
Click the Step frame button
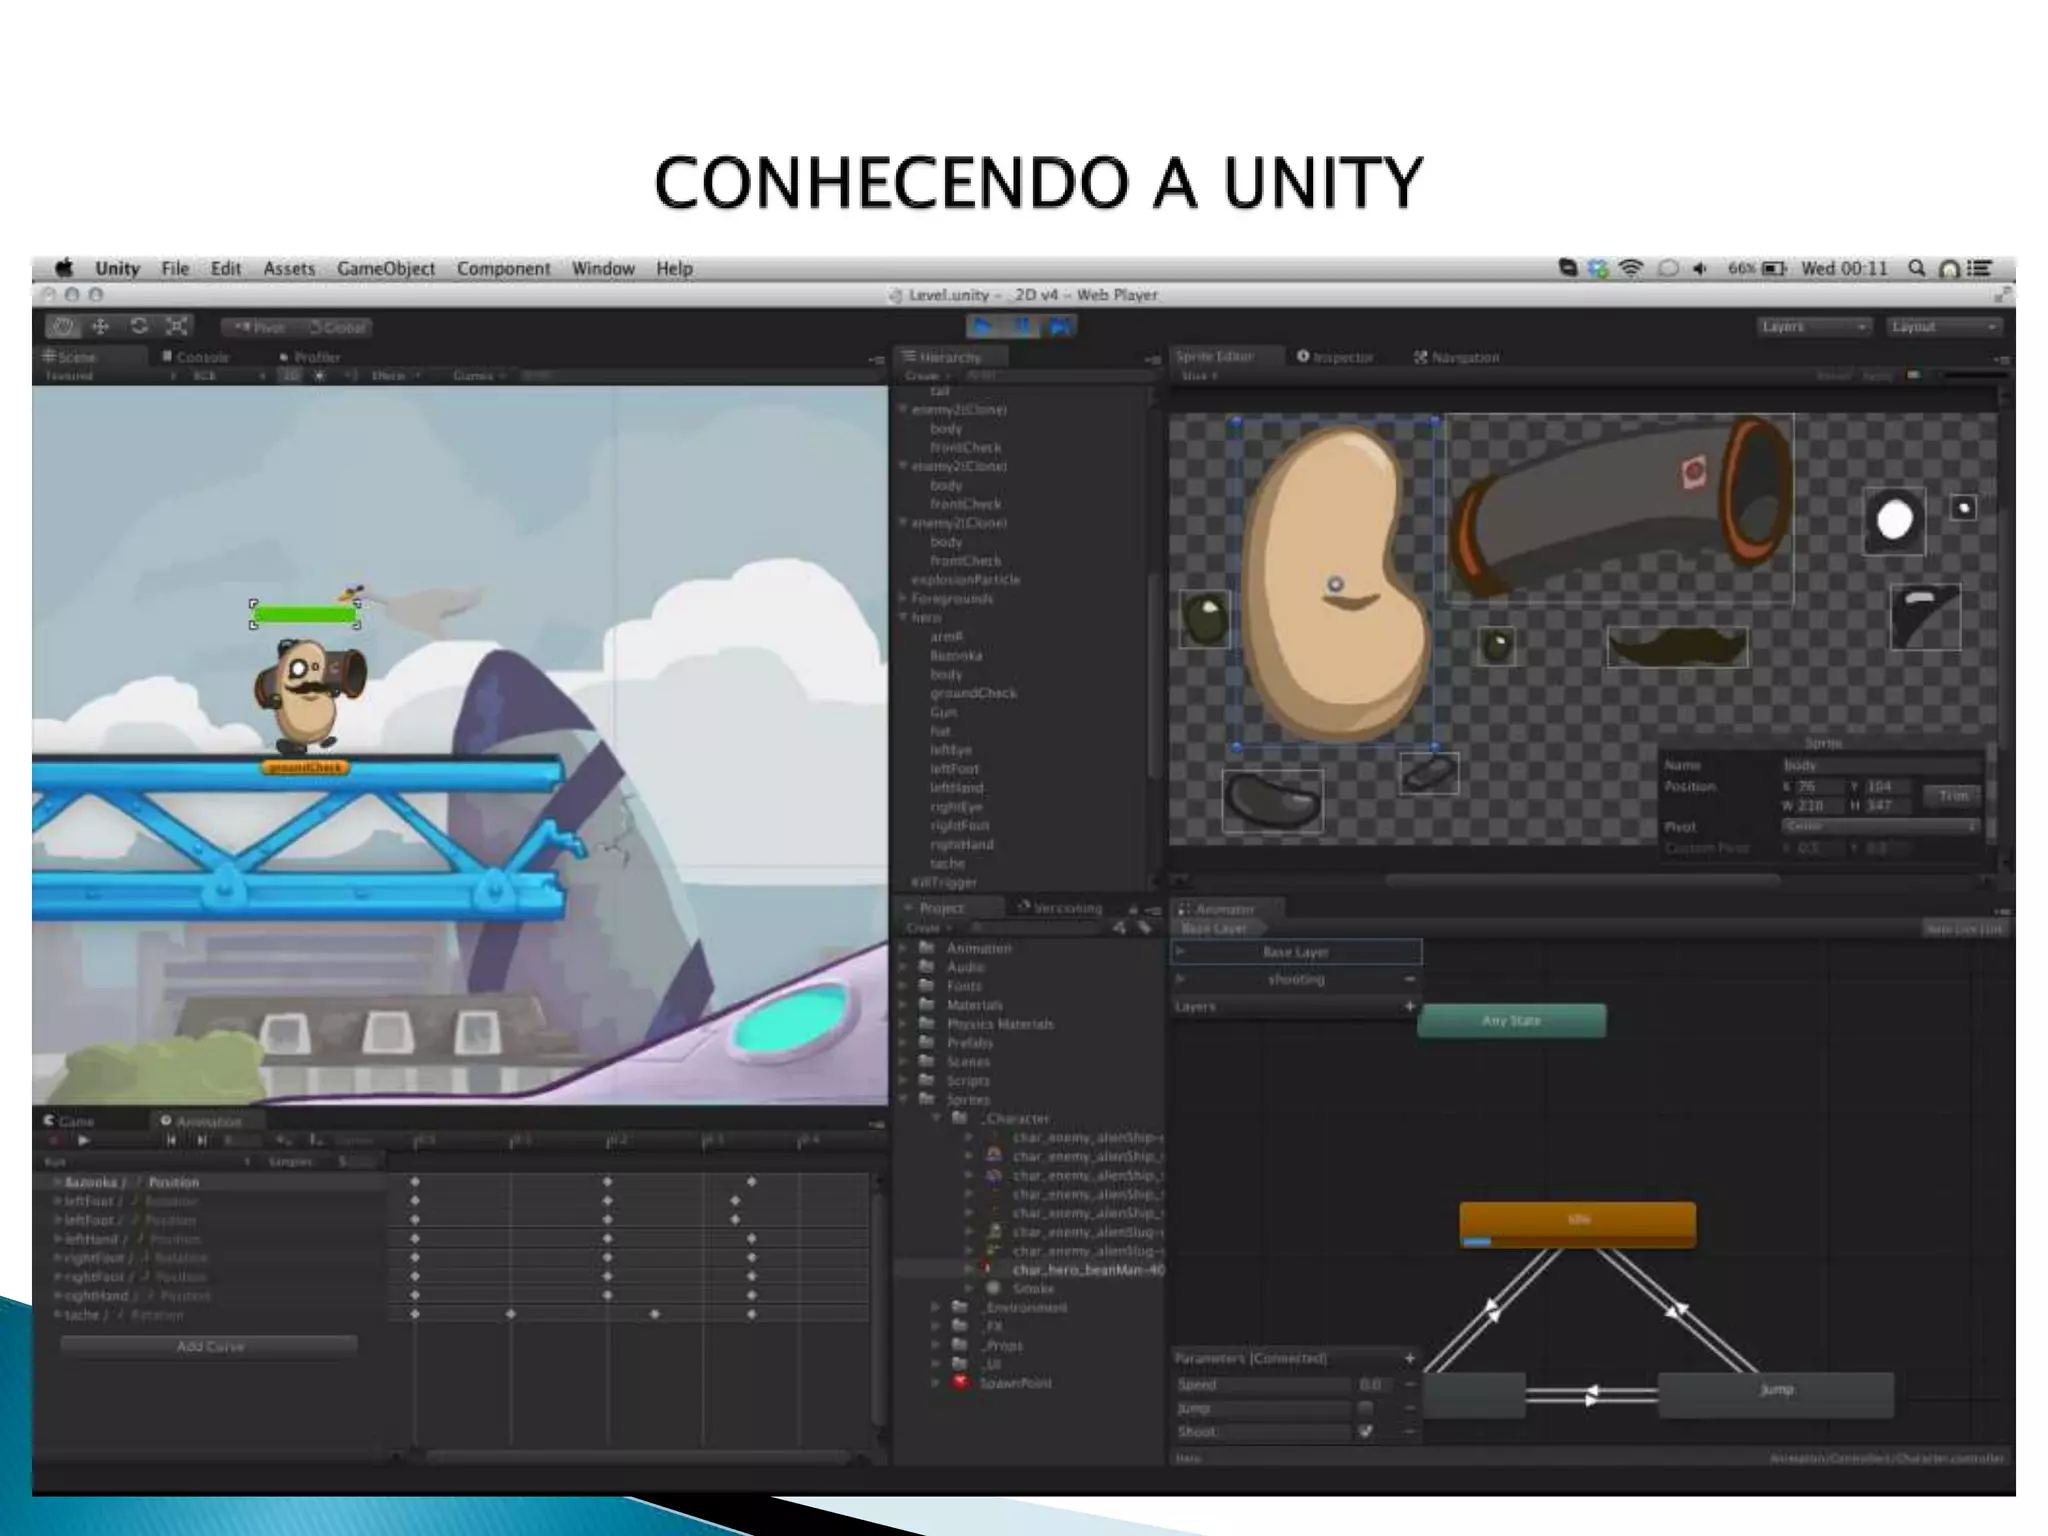pyautogui.click(x=1060, y=327)
